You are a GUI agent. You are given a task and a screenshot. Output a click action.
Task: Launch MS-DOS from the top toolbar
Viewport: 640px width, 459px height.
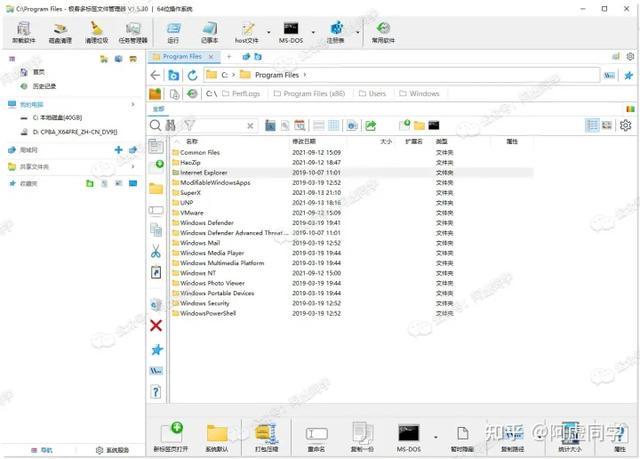coord(291,32)
